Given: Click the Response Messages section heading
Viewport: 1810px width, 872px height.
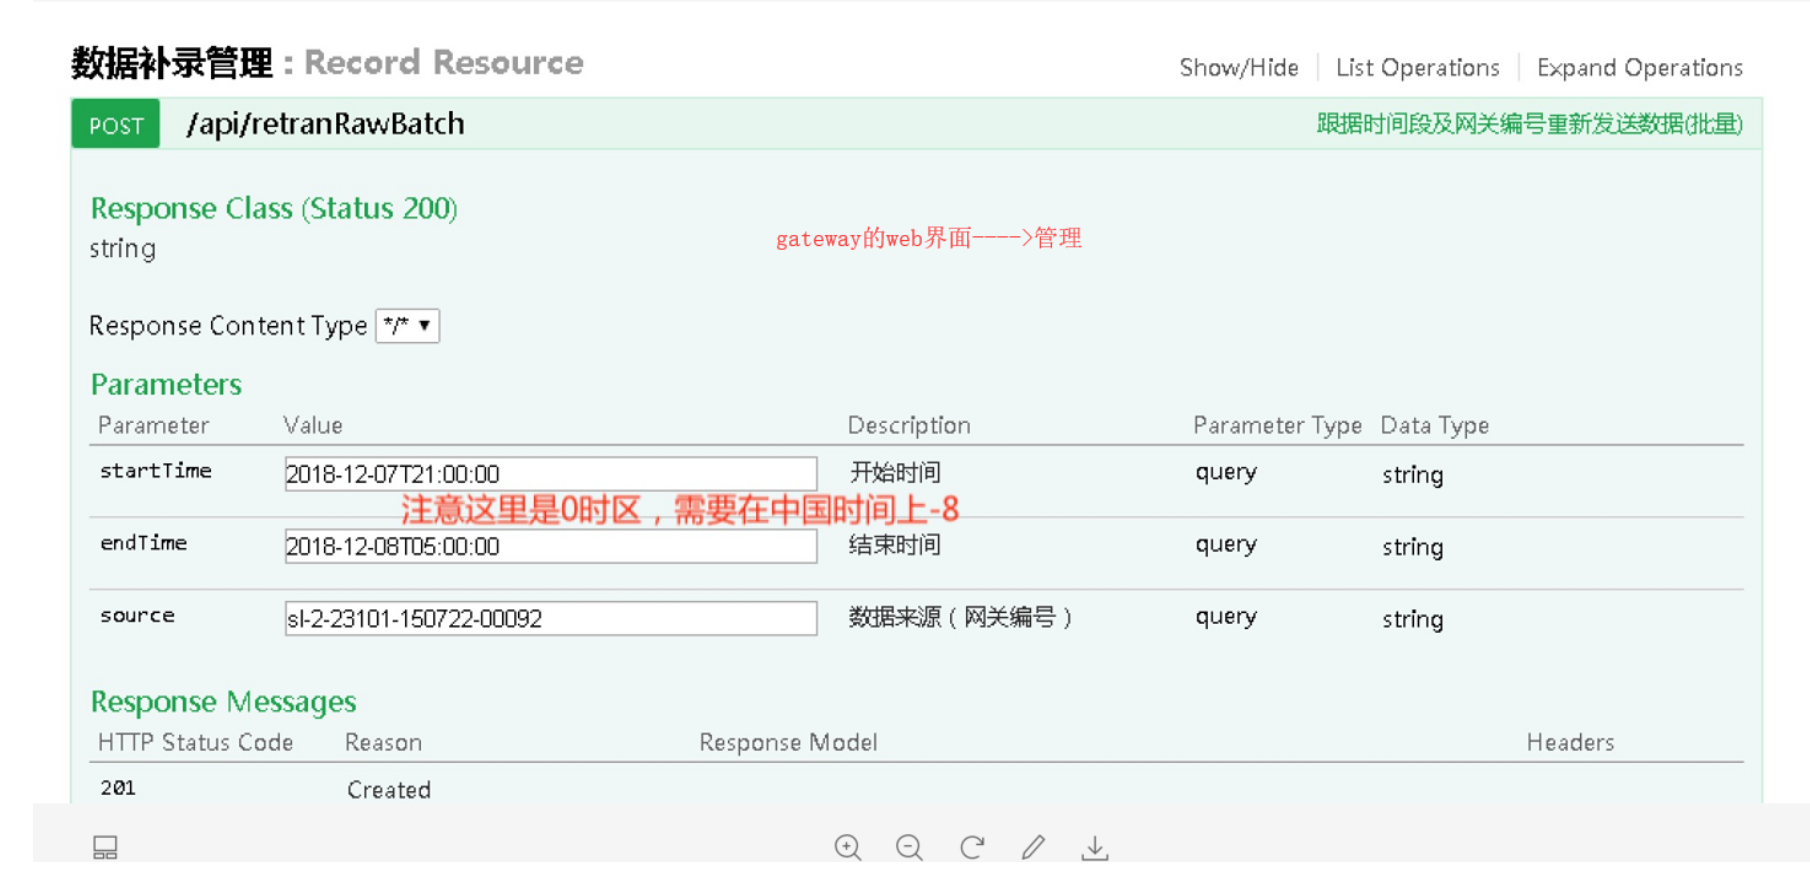Looking at the screenshot, I should pos(223,702).
